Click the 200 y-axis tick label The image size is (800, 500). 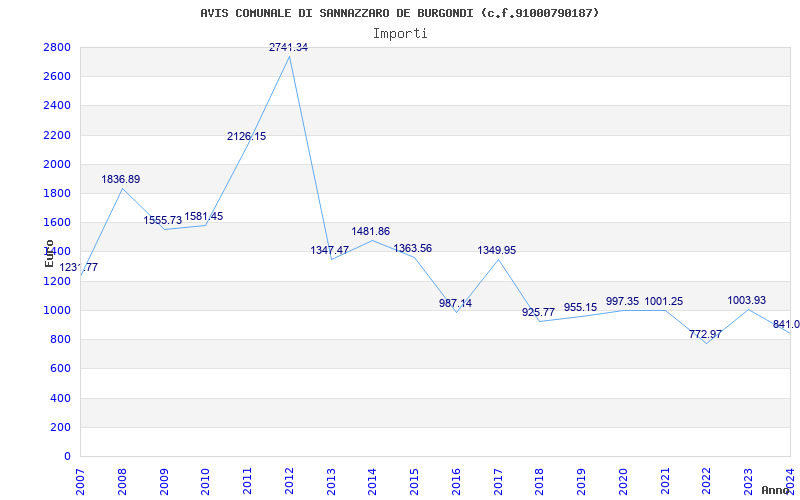60,427
